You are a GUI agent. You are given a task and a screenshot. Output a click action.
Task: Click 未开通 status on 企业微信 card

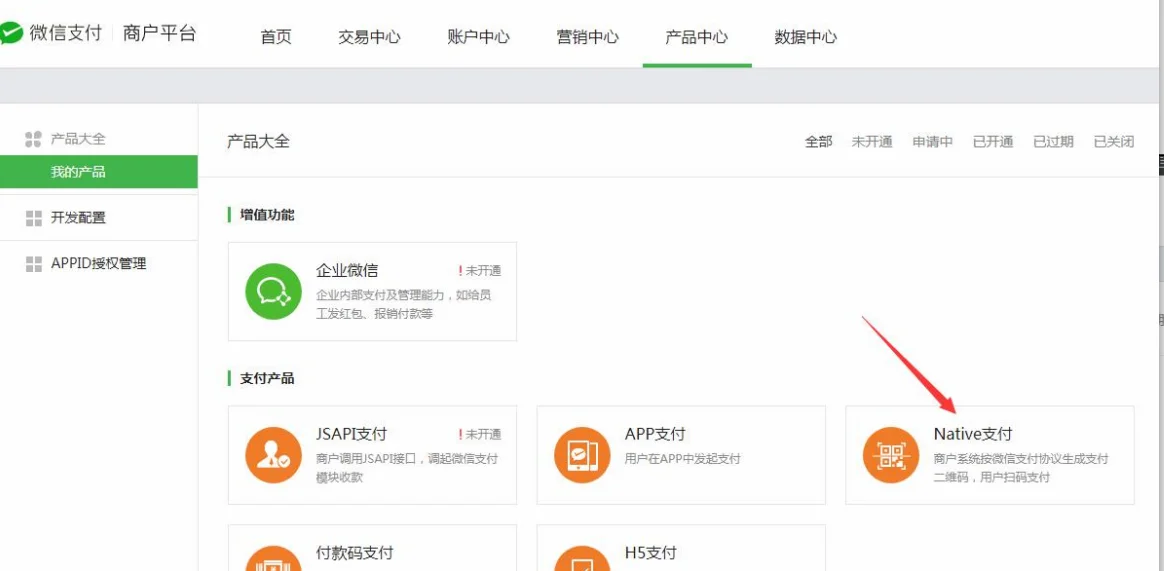click(x=480, y=271)
